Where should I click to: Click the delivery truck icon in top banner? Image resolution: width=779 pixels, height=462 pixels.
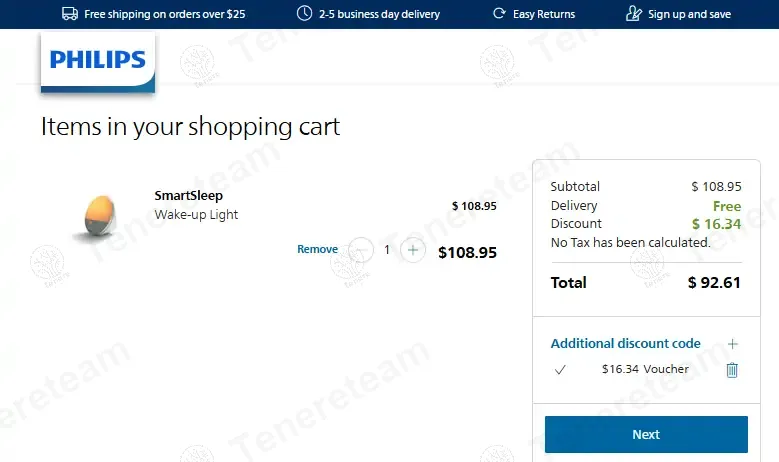tap(70, 14)
